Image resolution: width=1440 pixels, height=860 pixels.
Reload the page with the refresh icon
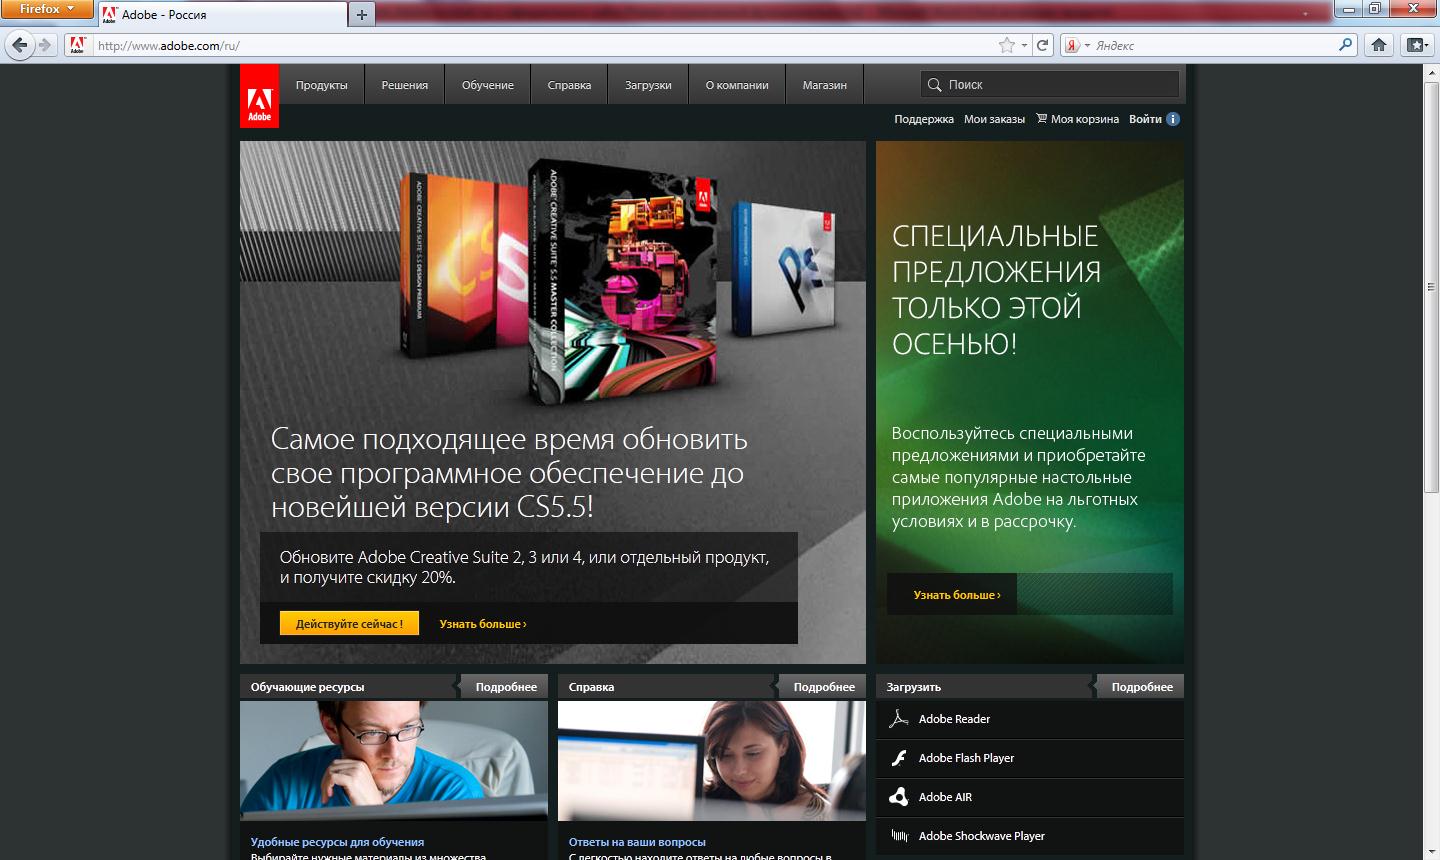coord(1042,45)
